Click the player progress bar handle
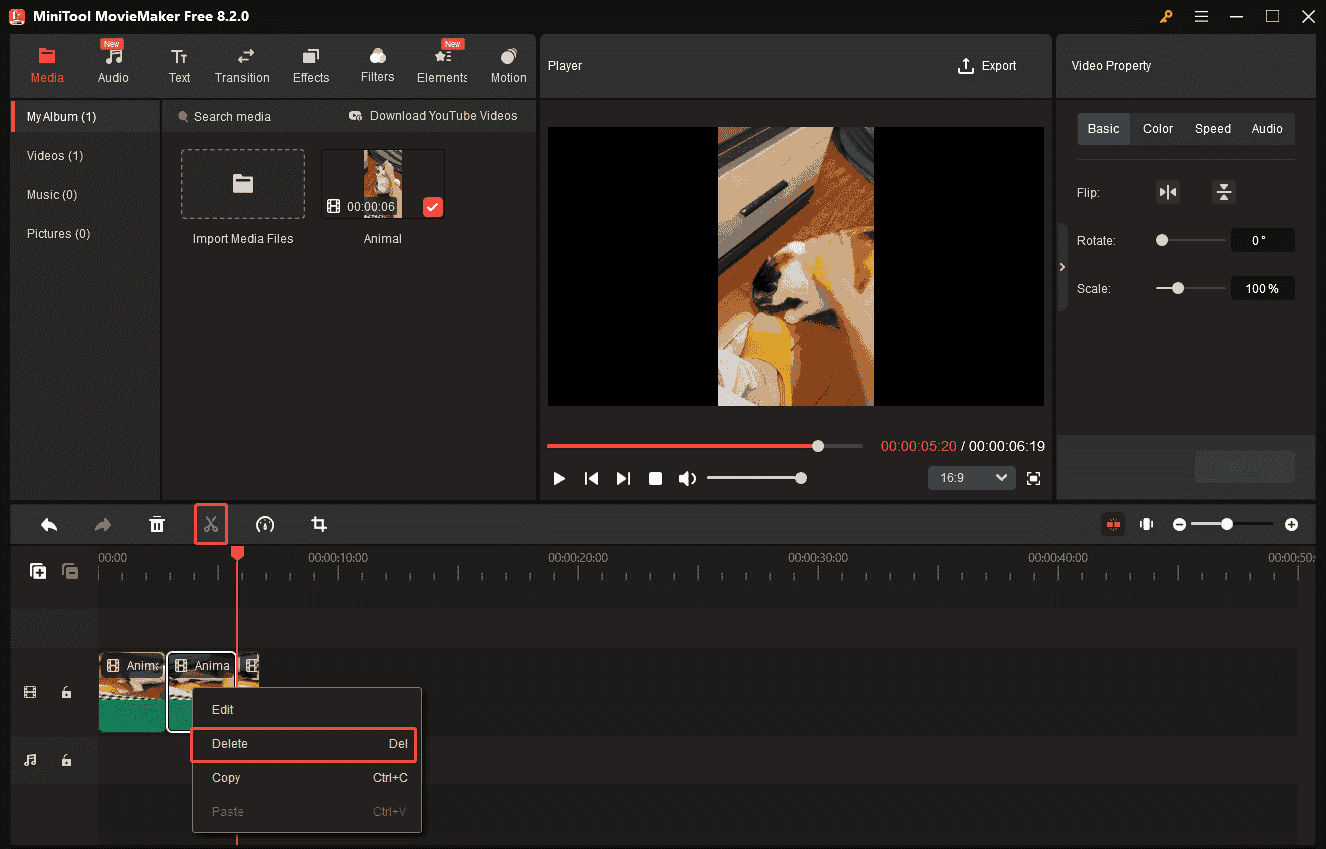 click(x=818, y=446)
